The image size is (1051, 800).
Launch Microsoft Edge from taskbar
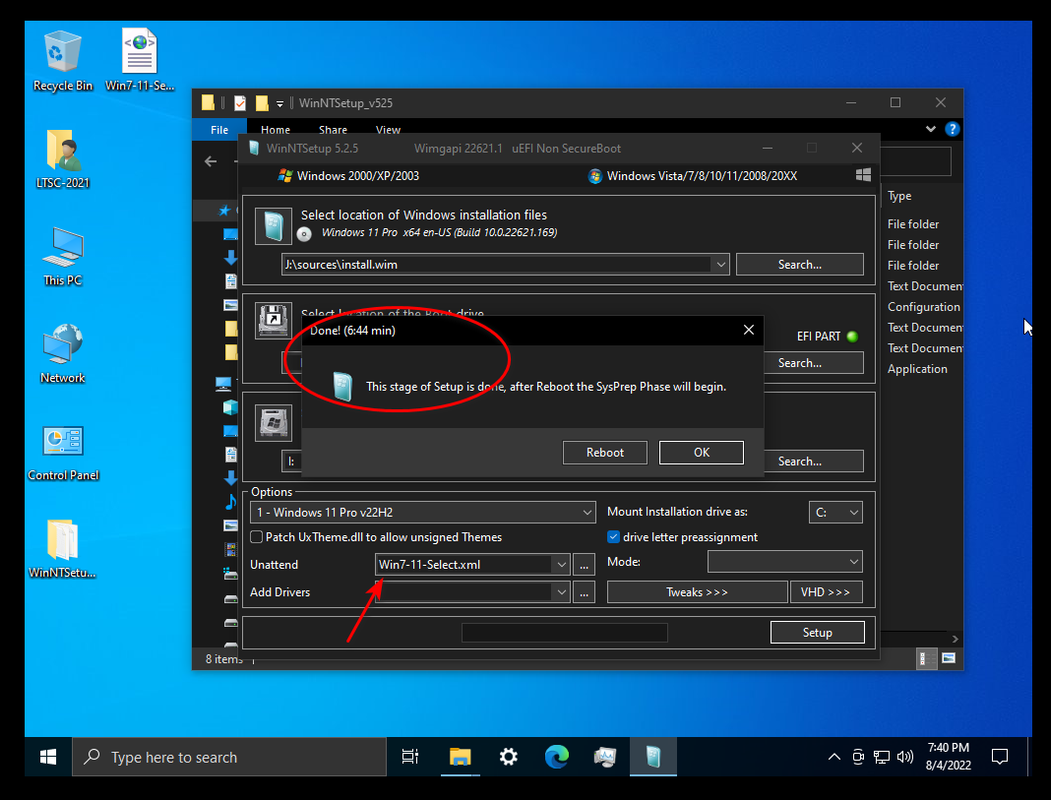pos(556,757)
